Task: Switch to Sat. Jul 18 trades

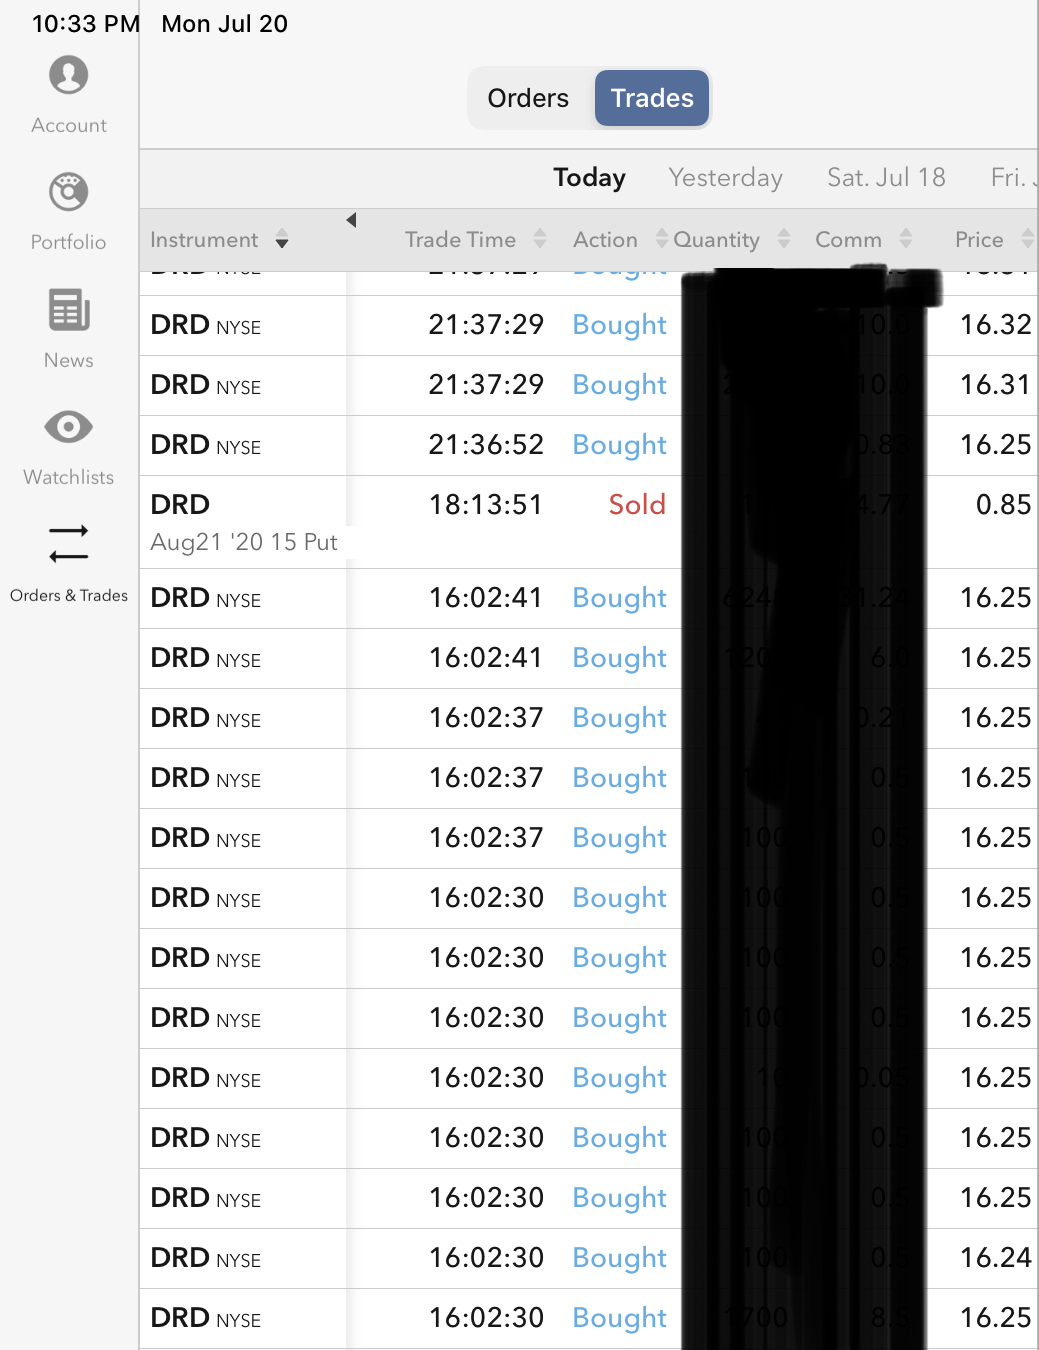Action: point(886,178)
